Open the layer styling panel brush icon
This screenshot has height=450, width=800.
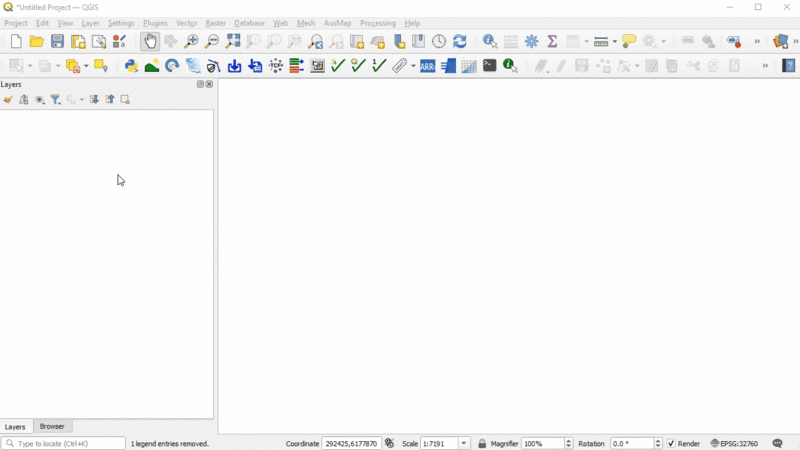coord(8,100)
